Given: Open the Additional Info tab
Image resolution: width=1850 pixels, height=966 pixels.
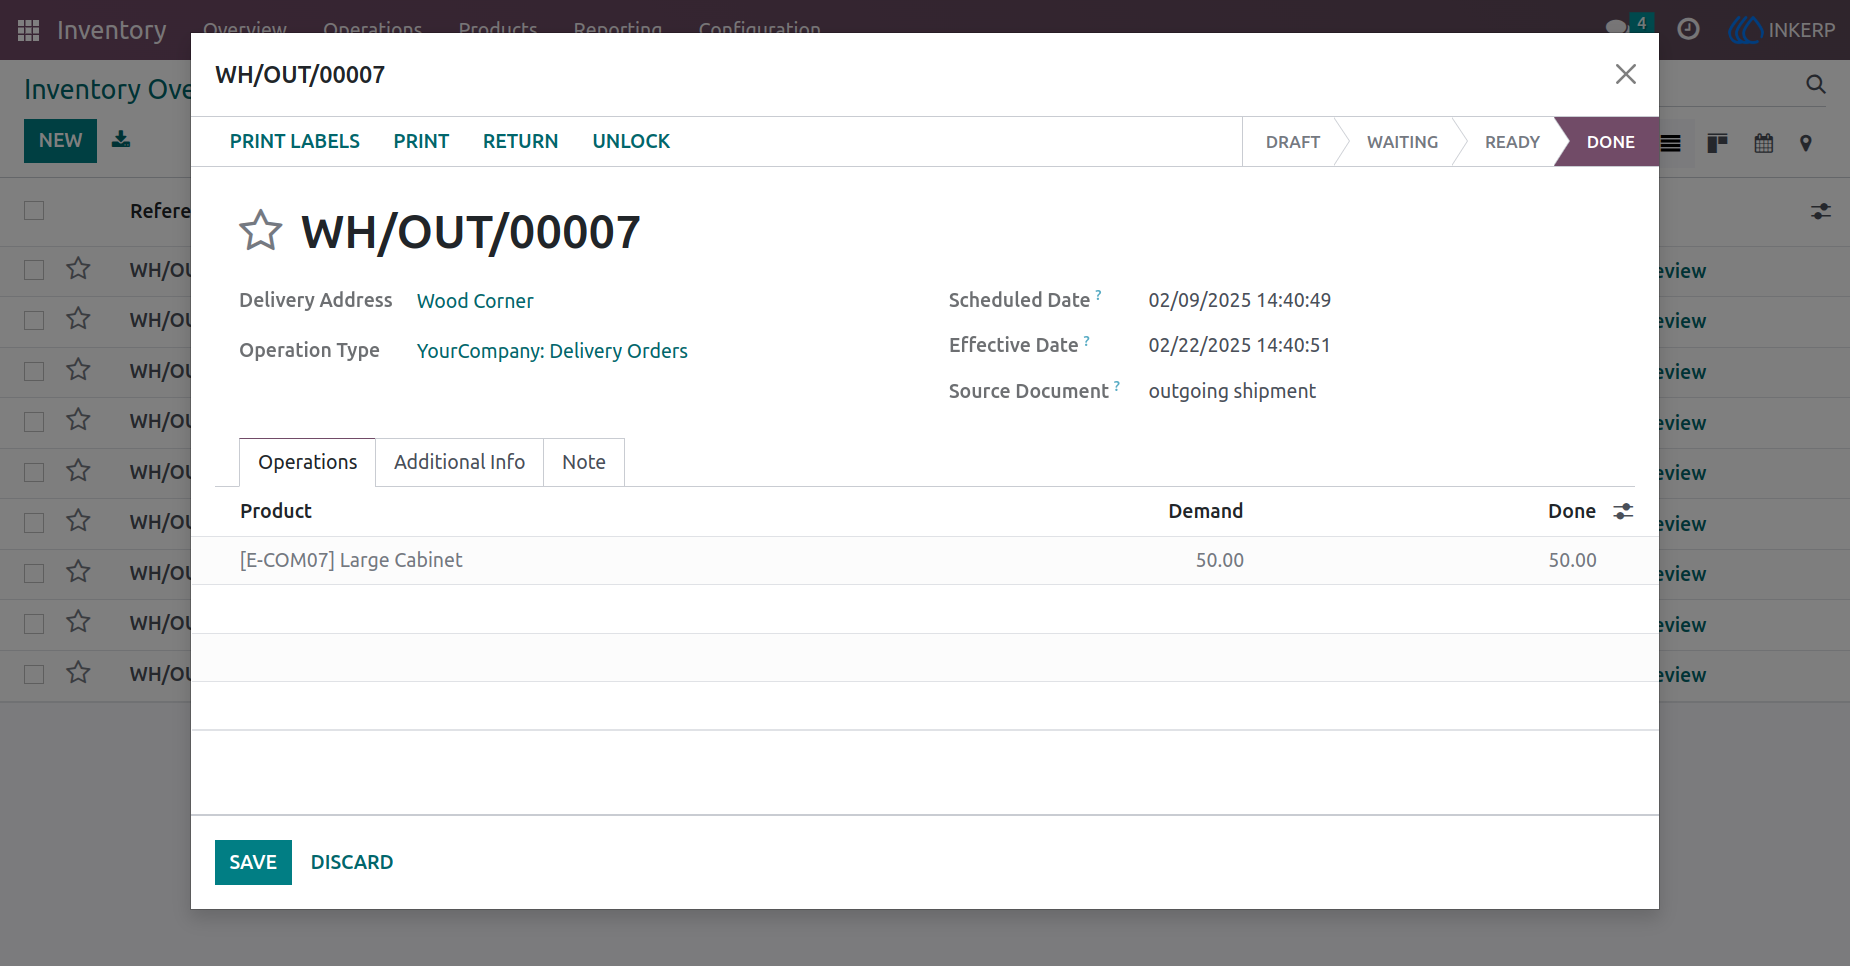Looking at the screenshot, I should pyautogui.click(x=459, y=462).
